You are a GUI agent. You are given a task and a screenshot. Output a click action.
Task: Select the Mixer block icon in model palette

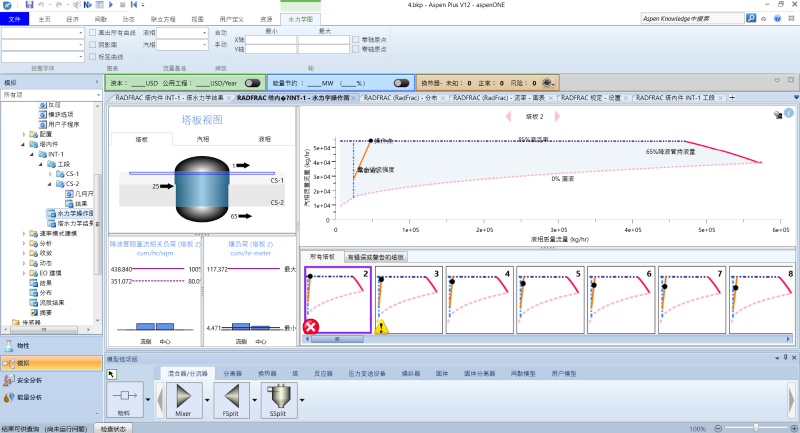pos(183,399)
